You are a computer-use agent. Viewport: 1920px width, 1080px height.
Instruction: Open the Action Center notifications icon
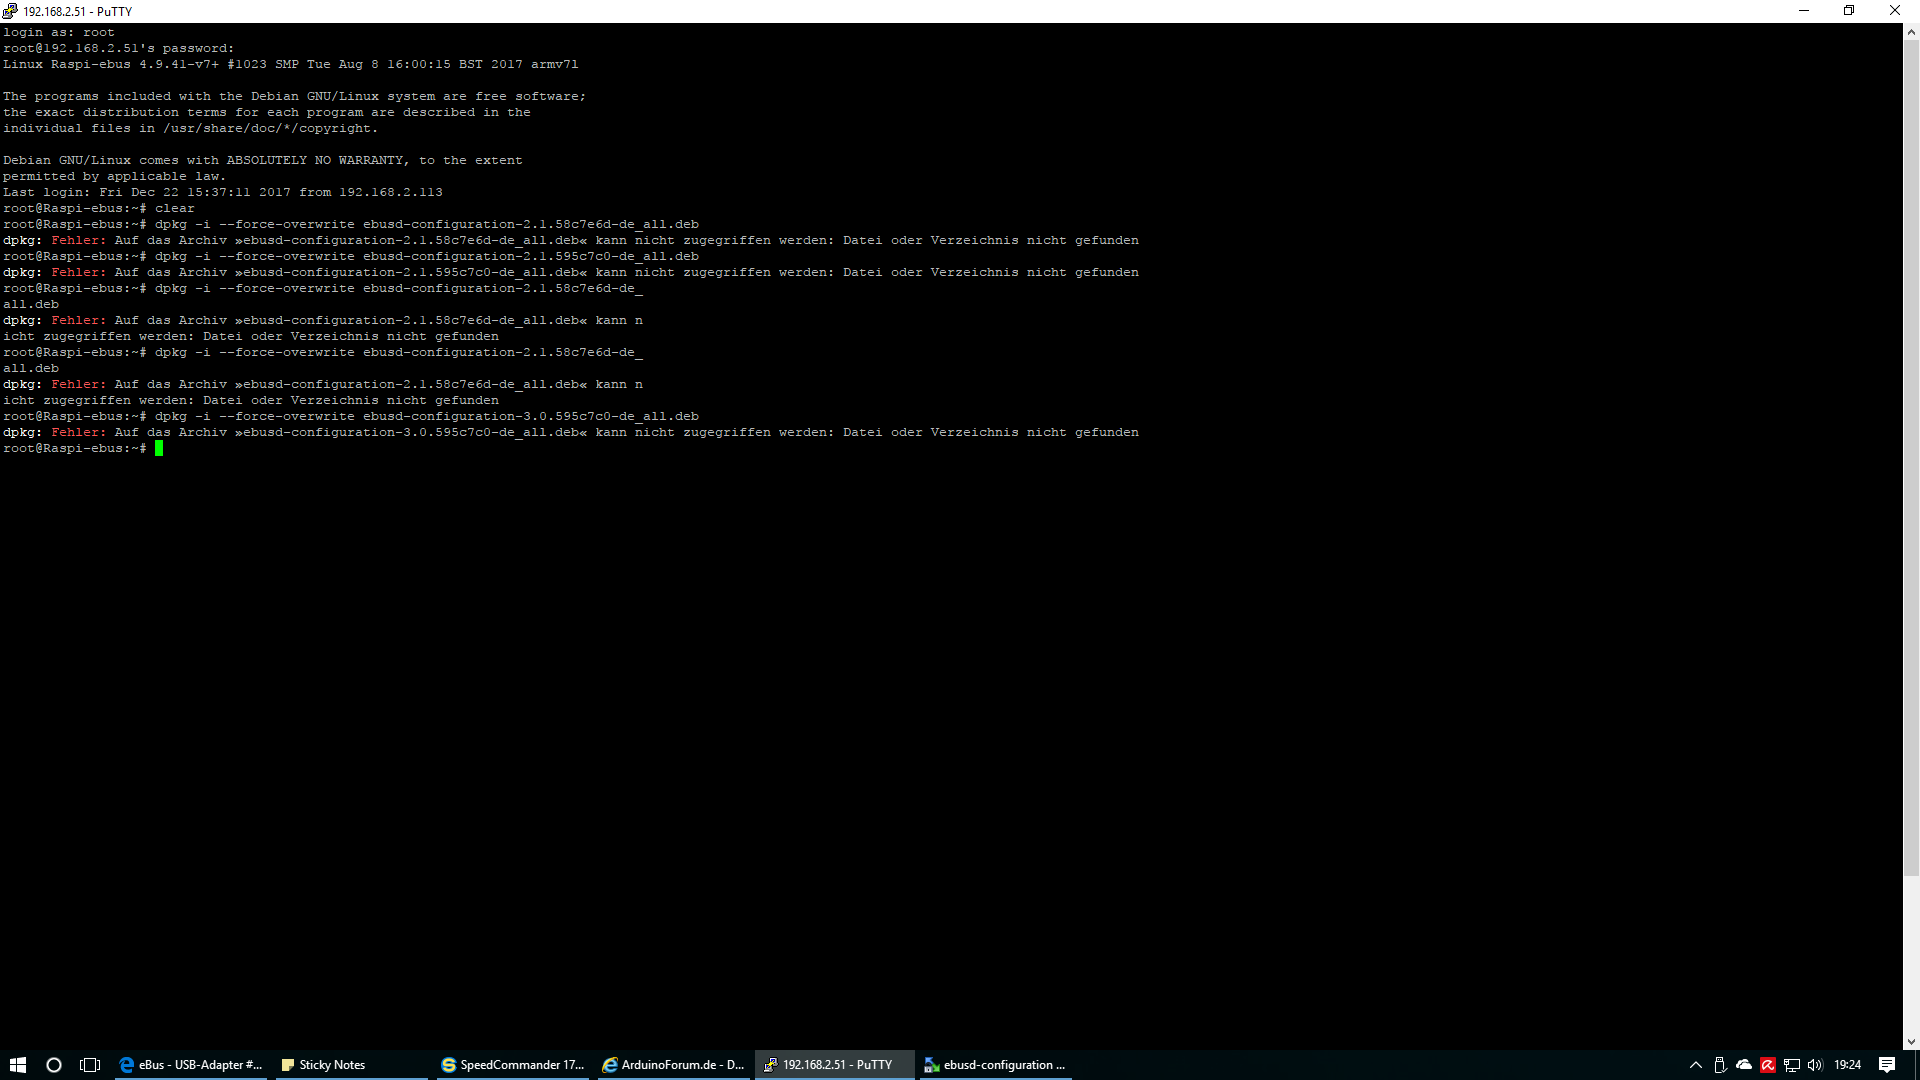pos(1887,1065)
